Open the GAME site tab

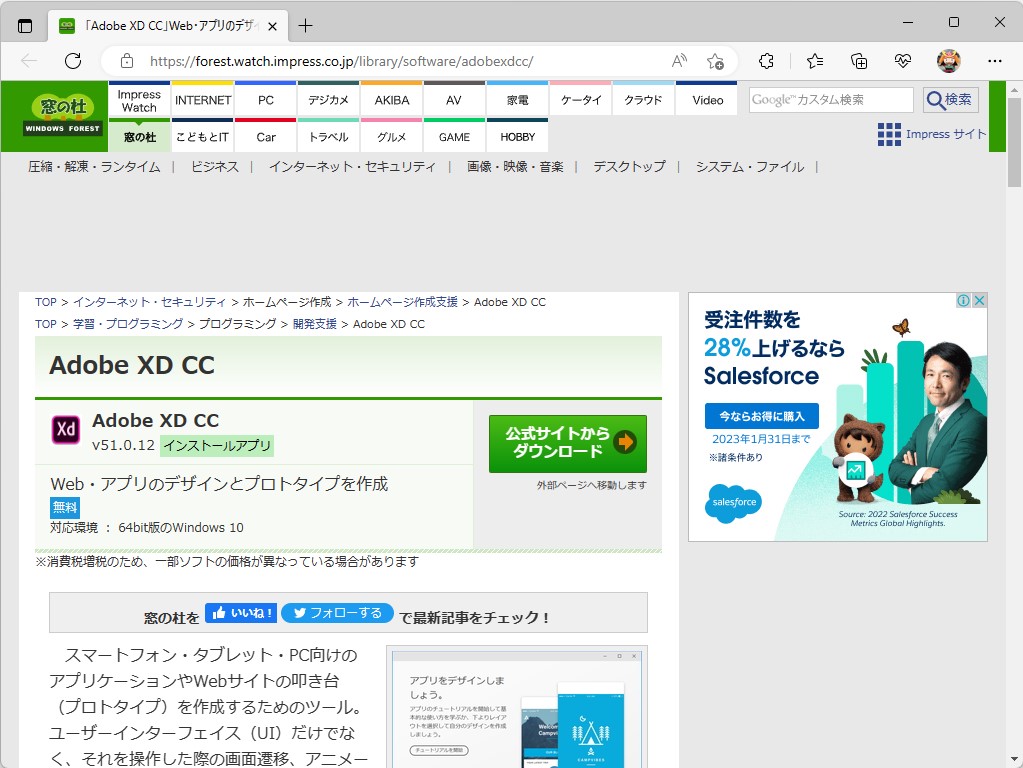(x=454, y=136)
